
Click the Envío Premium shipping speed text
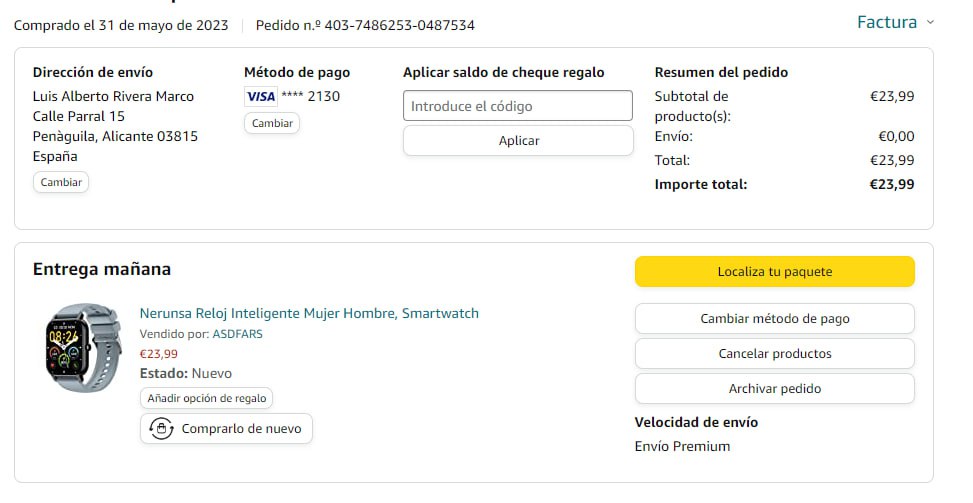click(682, 446)
